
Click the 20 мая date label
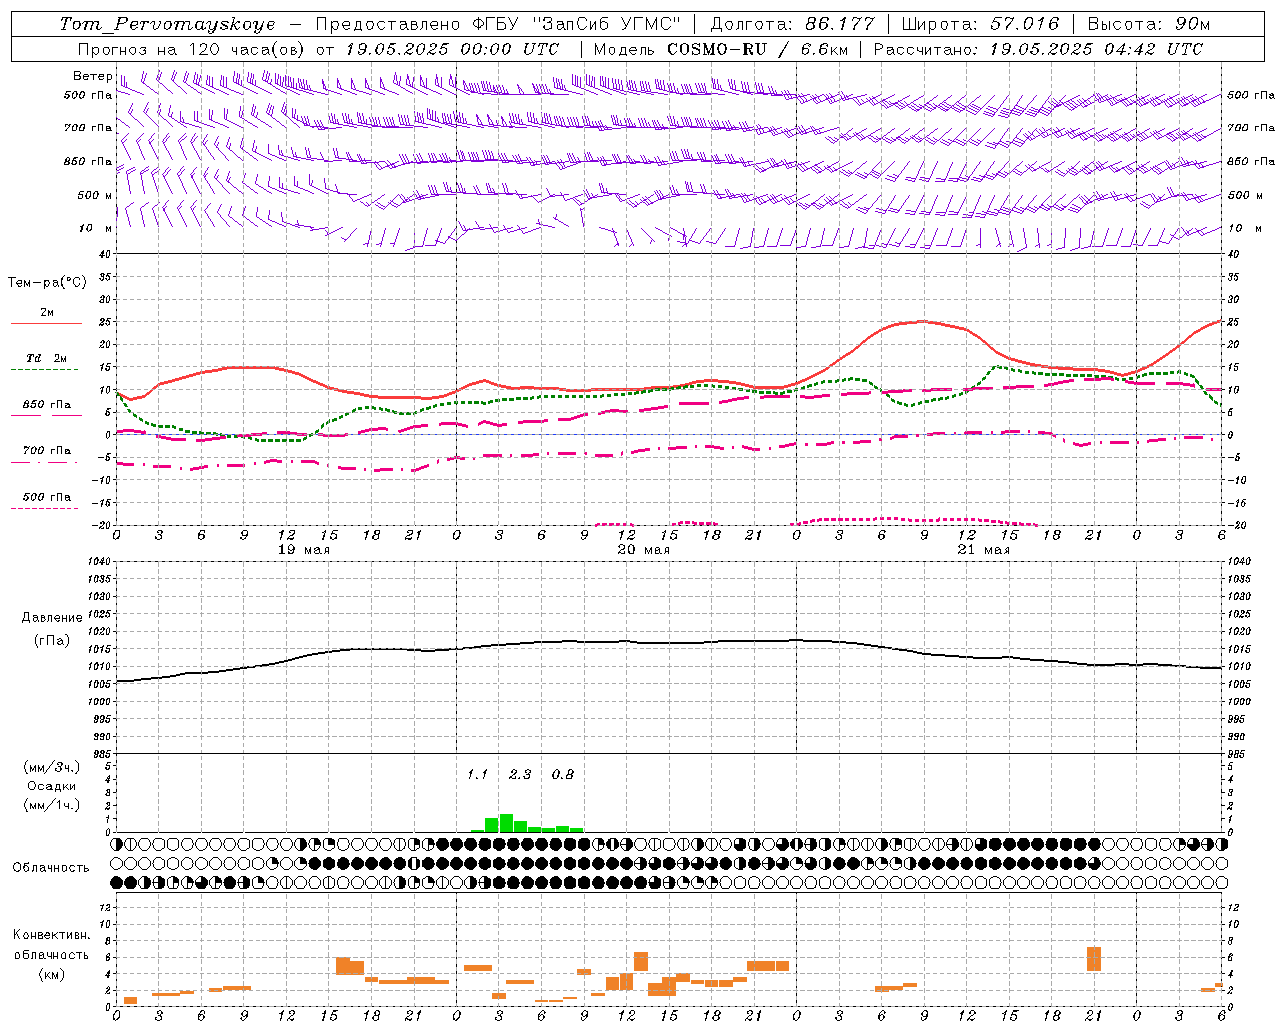pyautogui.click(x=644, y=550)
